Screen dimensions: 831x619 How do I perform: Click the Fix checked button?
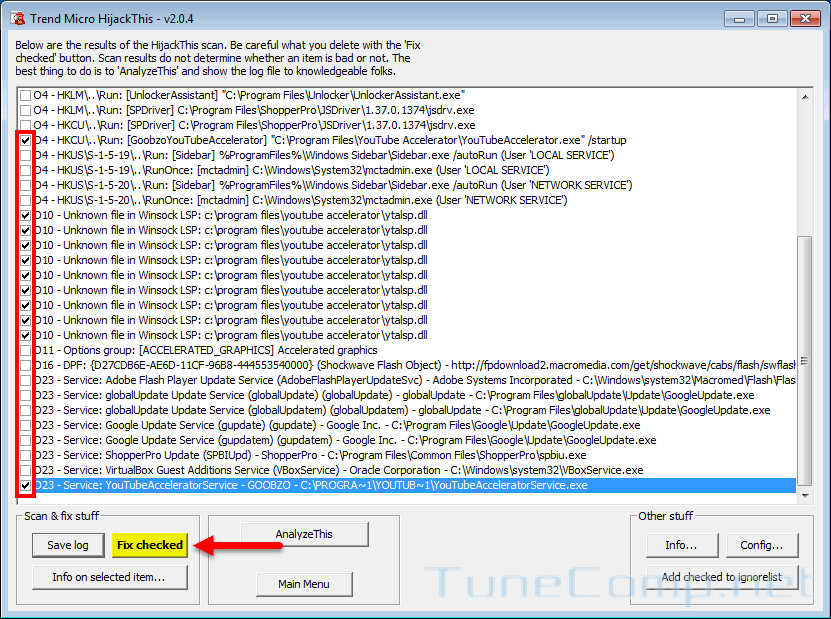pyautogui.click(x=150, y=545)
